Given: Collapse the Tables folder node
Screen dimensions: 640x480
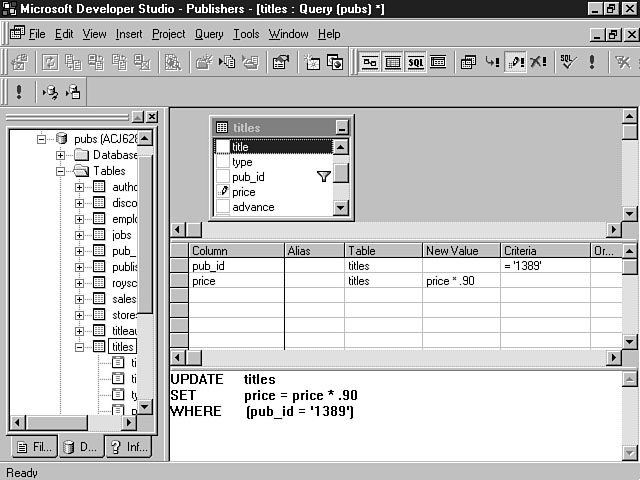Looking at the screenshot, I should coord(61,171).
